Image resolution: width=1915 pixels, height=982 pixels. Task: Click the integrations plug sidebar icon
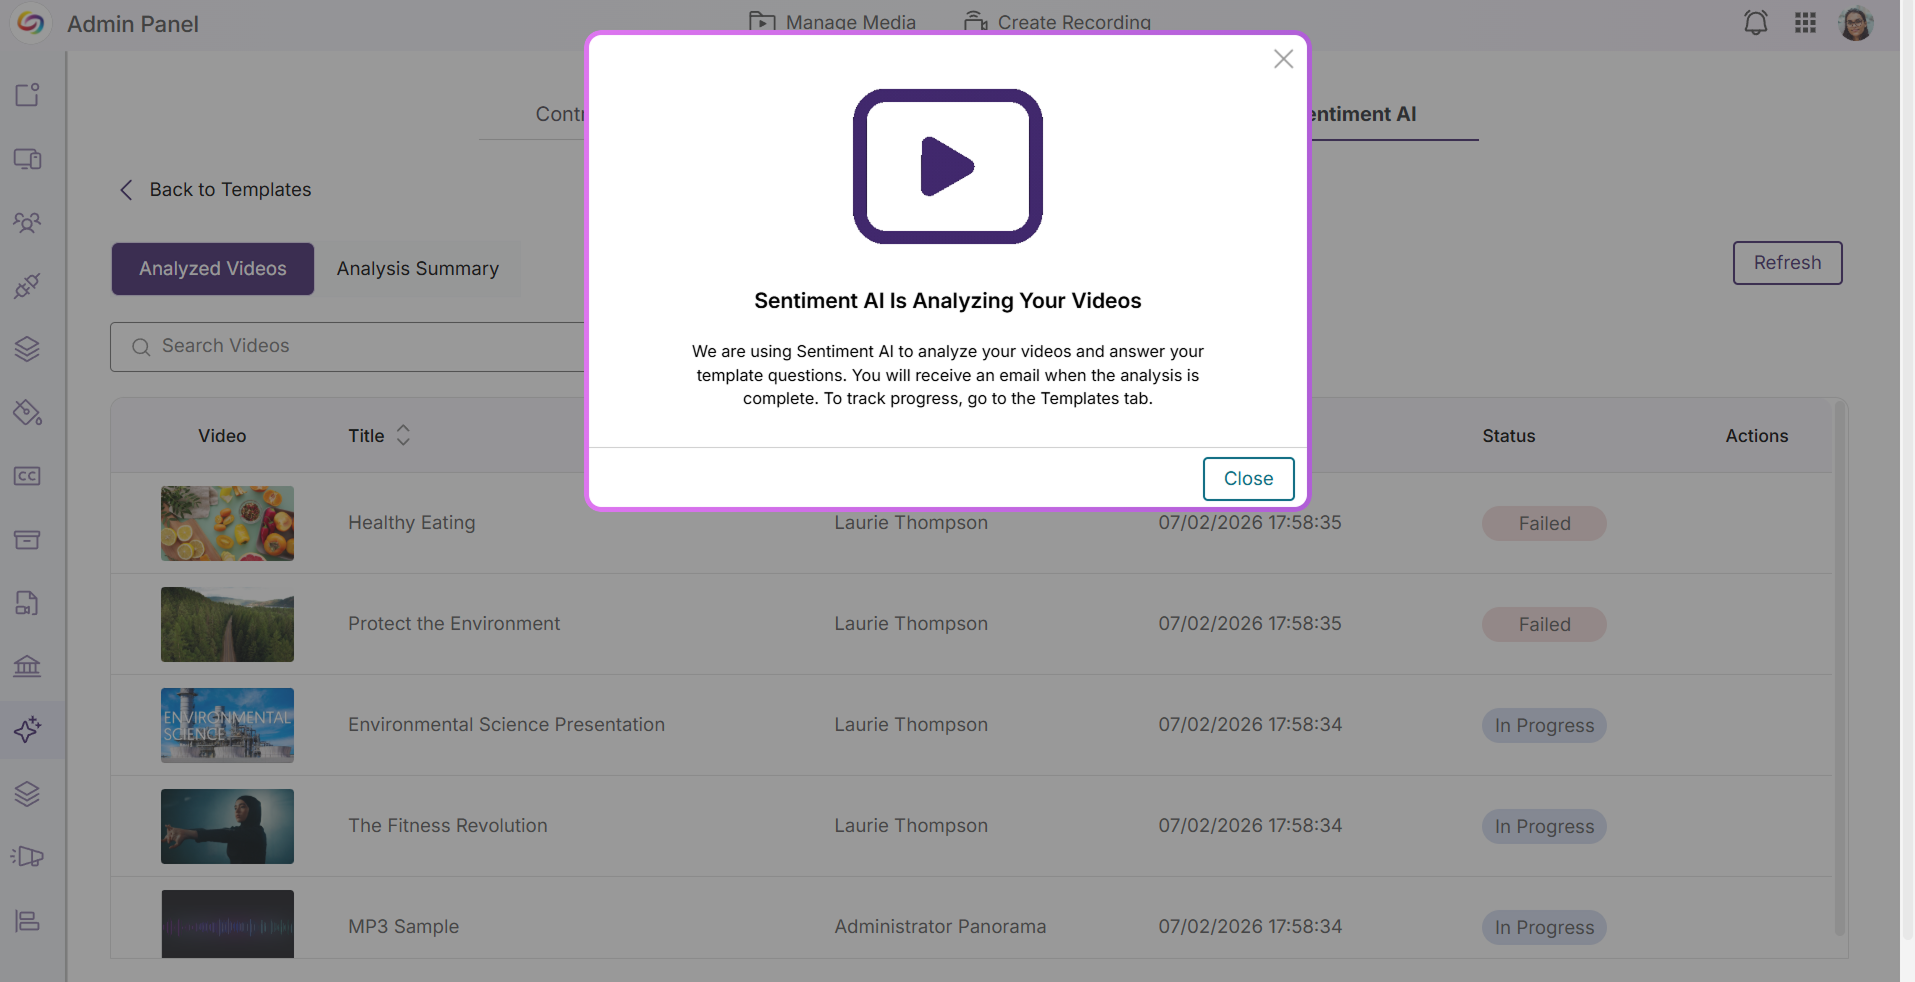click(x=28, y=286)
